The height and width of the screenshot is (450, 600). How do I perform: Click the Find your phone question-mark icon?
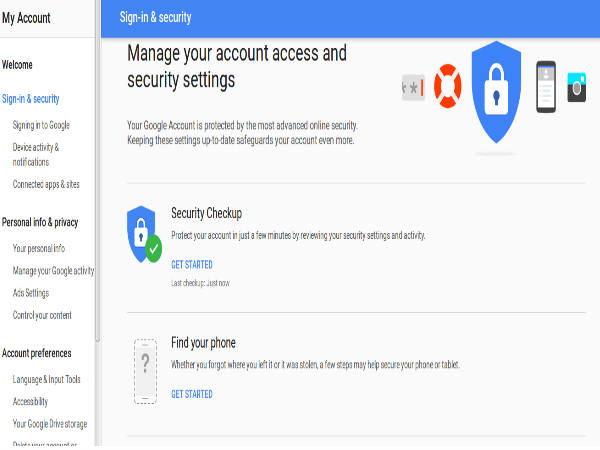click(146, 370)
